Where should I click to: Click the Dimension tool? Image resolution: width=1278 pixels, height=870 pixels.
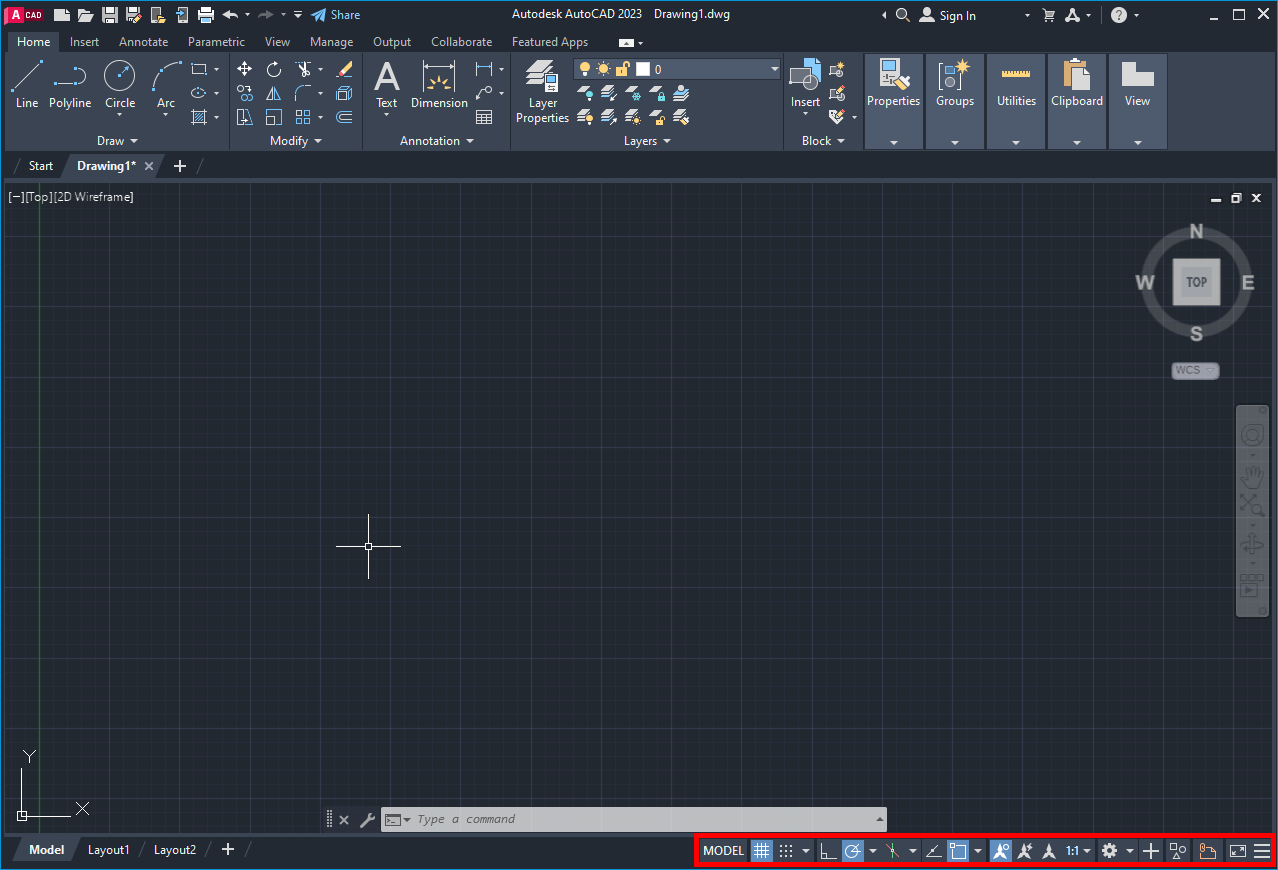(x=439, y=85)
